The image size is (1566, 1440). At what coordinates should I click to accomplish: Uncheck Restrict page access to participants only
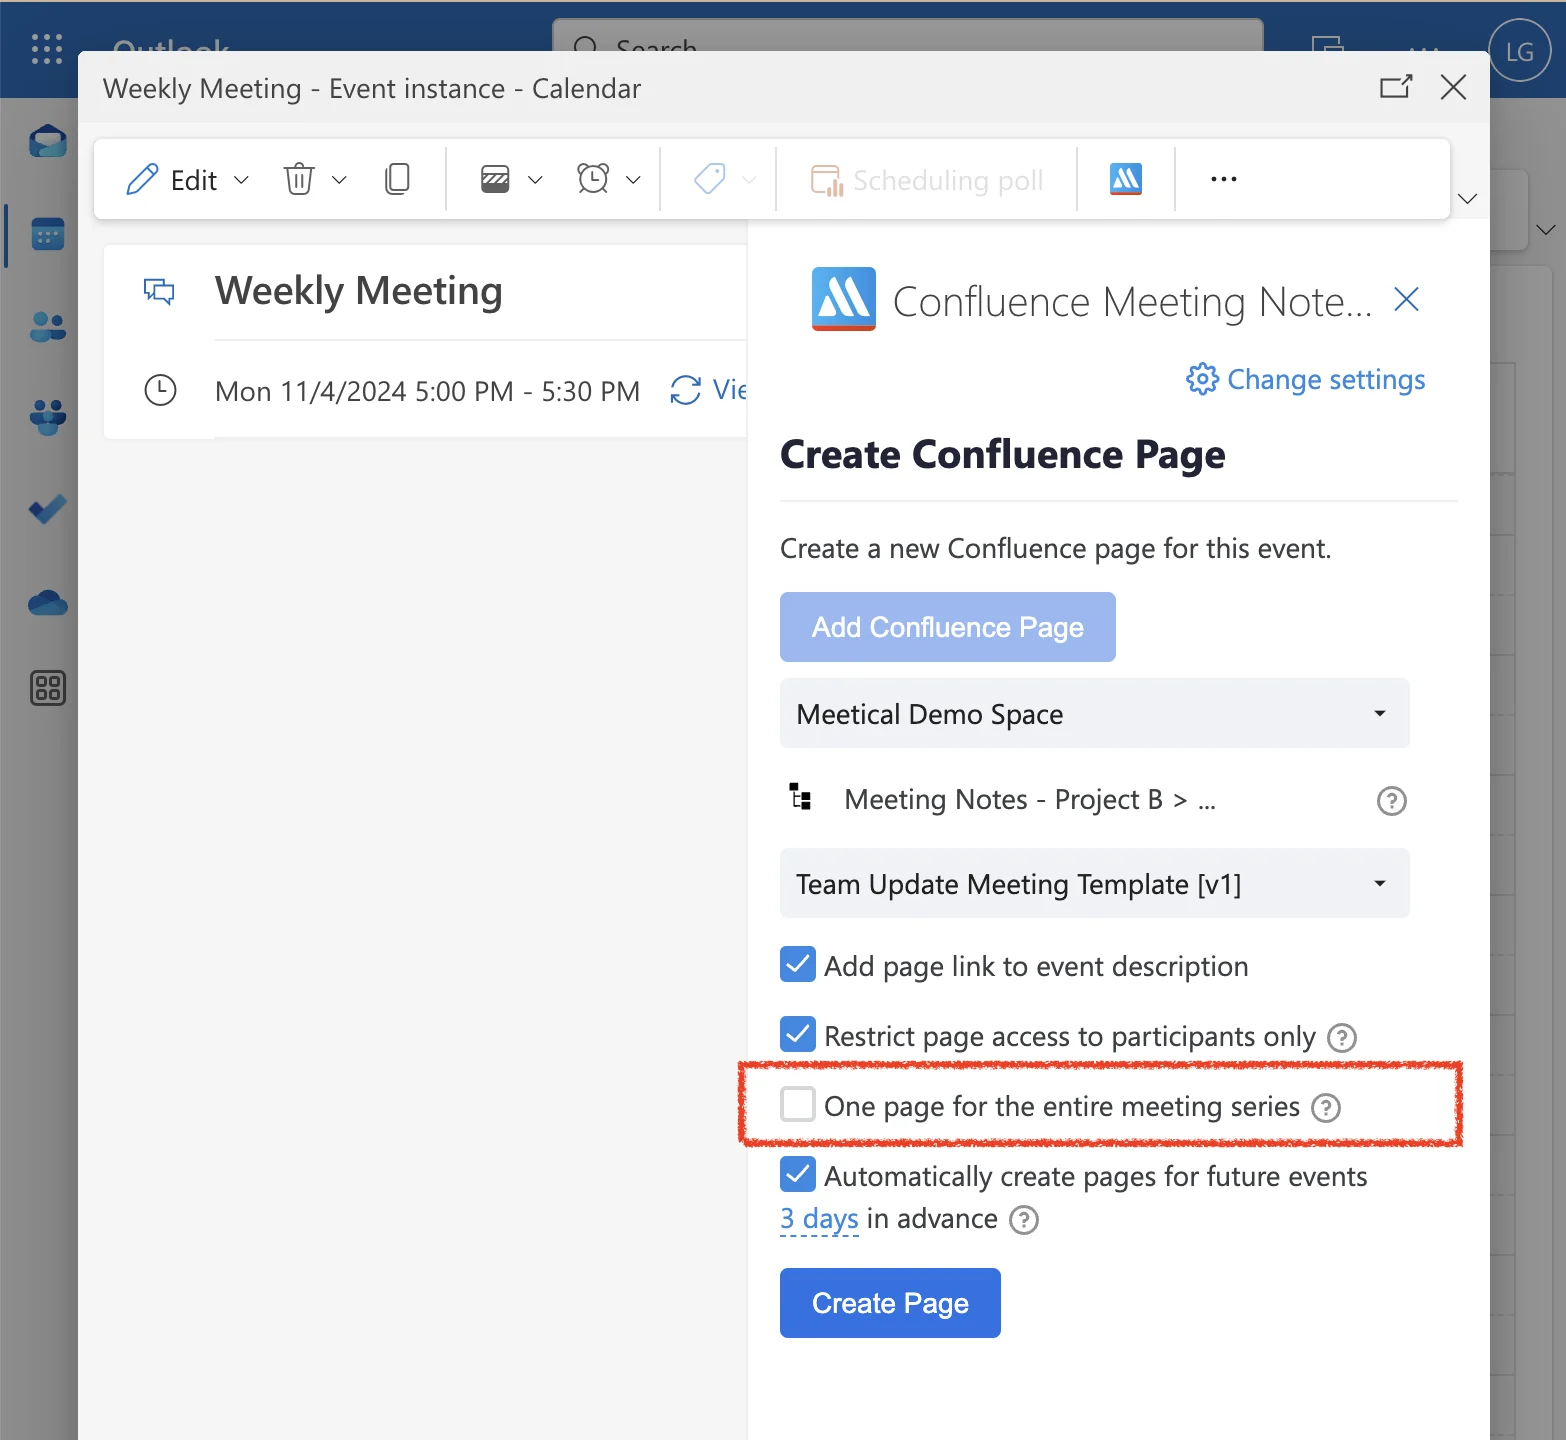click(797, 1035)
